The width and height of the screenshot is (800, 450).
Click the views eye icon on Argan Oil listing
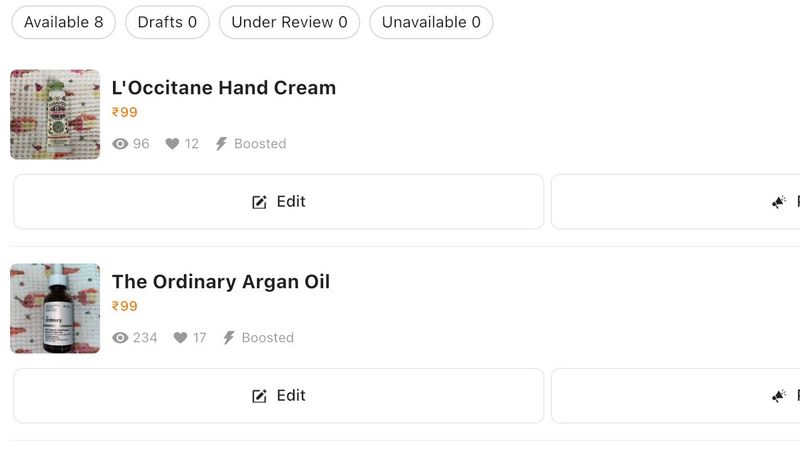(121, 338)
